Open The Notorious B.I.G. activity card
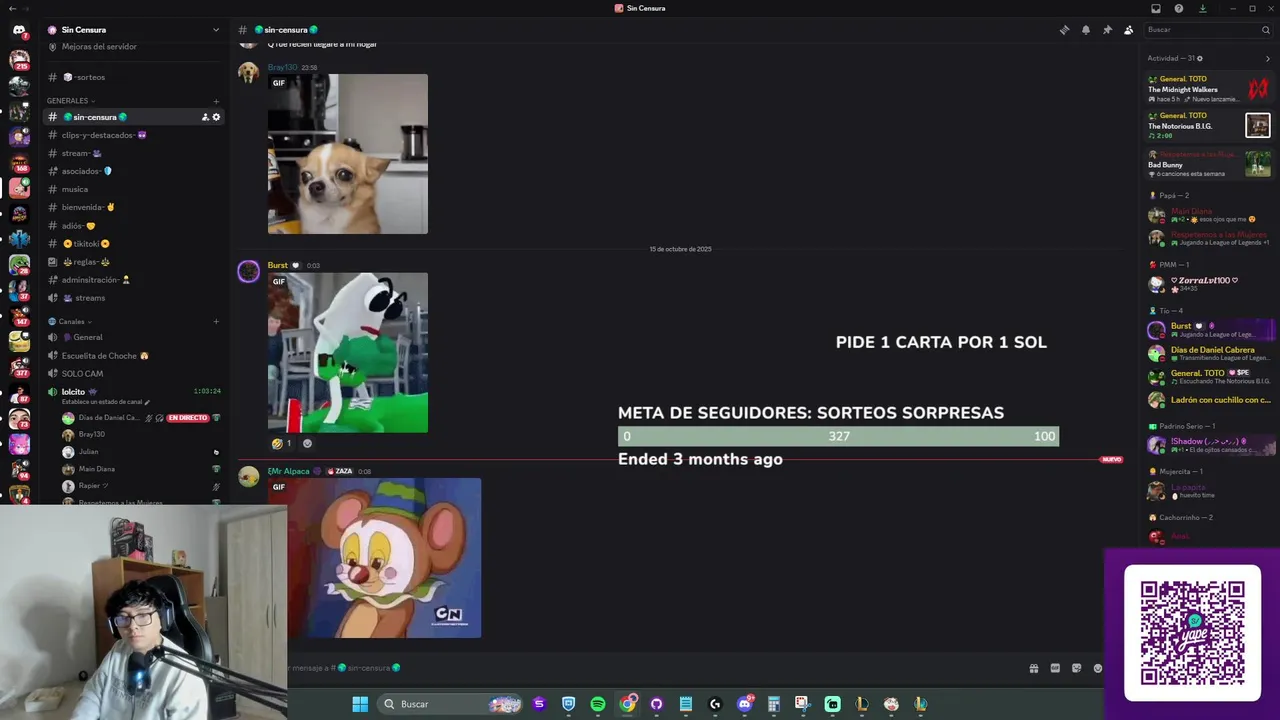The image size is (1280, 720). click(x=1208, y=126)
